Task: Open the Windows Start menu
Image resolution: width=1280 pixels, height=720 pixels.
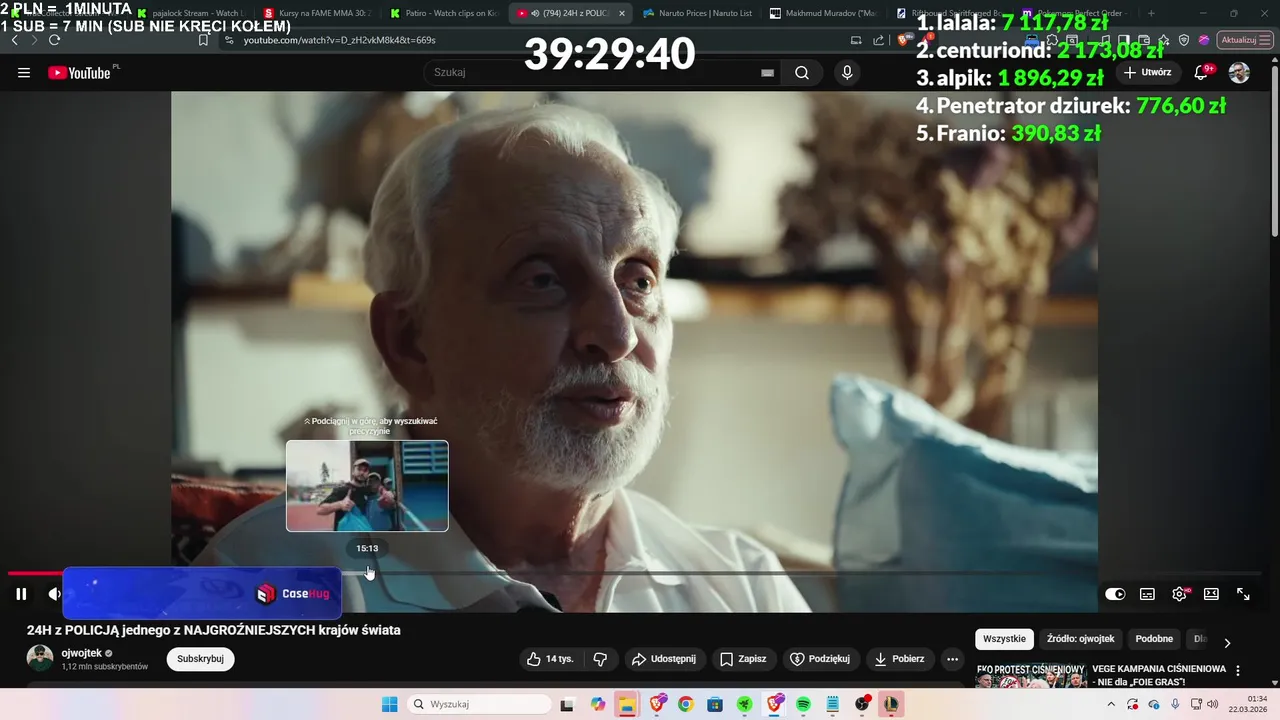Action: [x=389, y=704]
